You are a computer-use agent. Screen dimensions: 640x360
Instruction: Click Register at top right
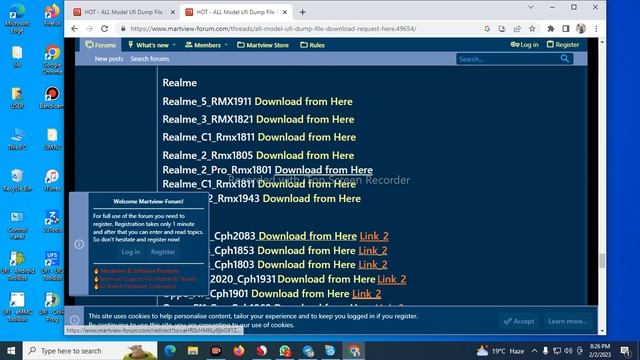[563, 44]
